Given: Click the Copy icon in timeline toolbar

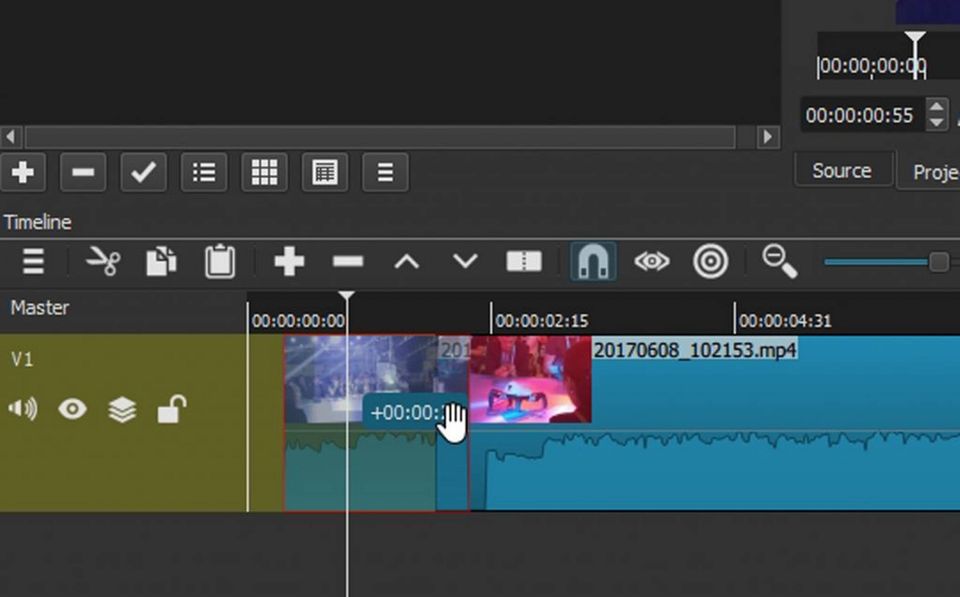Looking at the screenshot, I should (161, 262).
